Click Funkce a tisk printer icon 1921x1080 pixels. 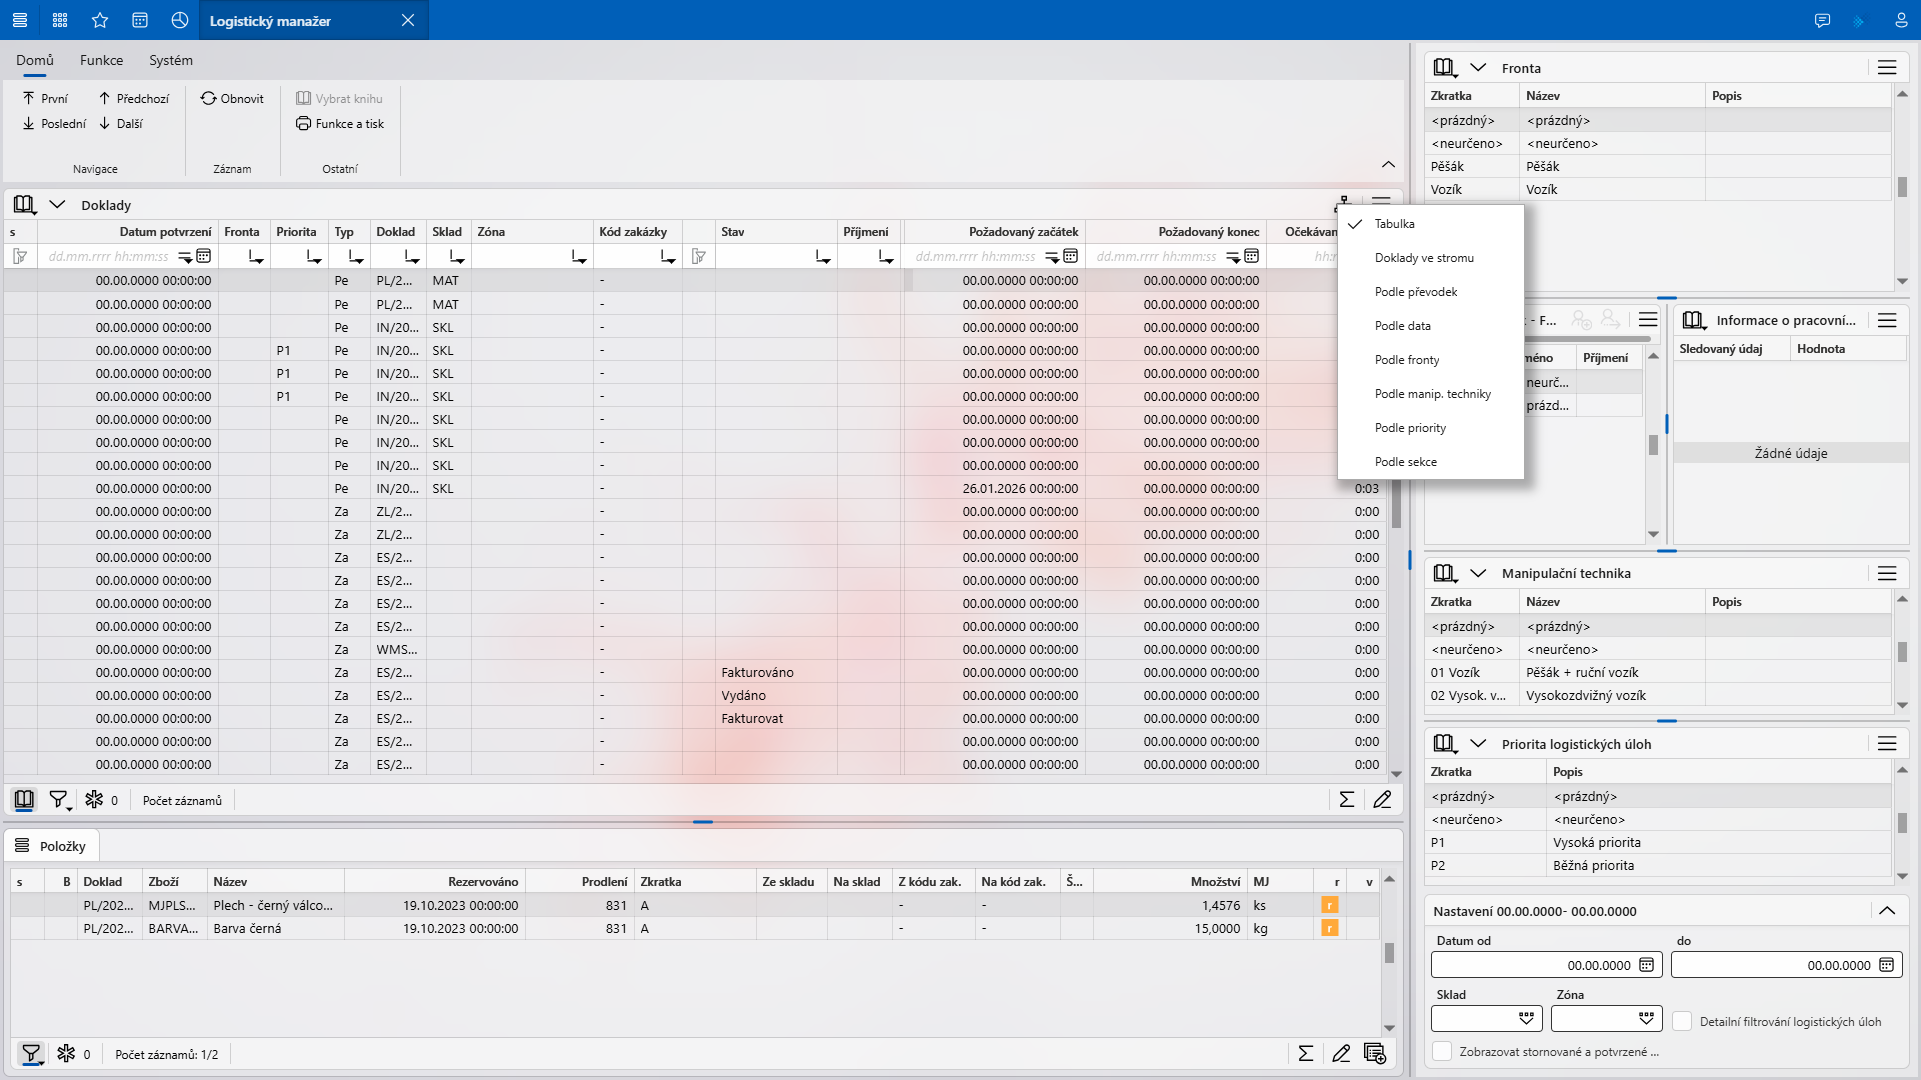pos(303,124)
